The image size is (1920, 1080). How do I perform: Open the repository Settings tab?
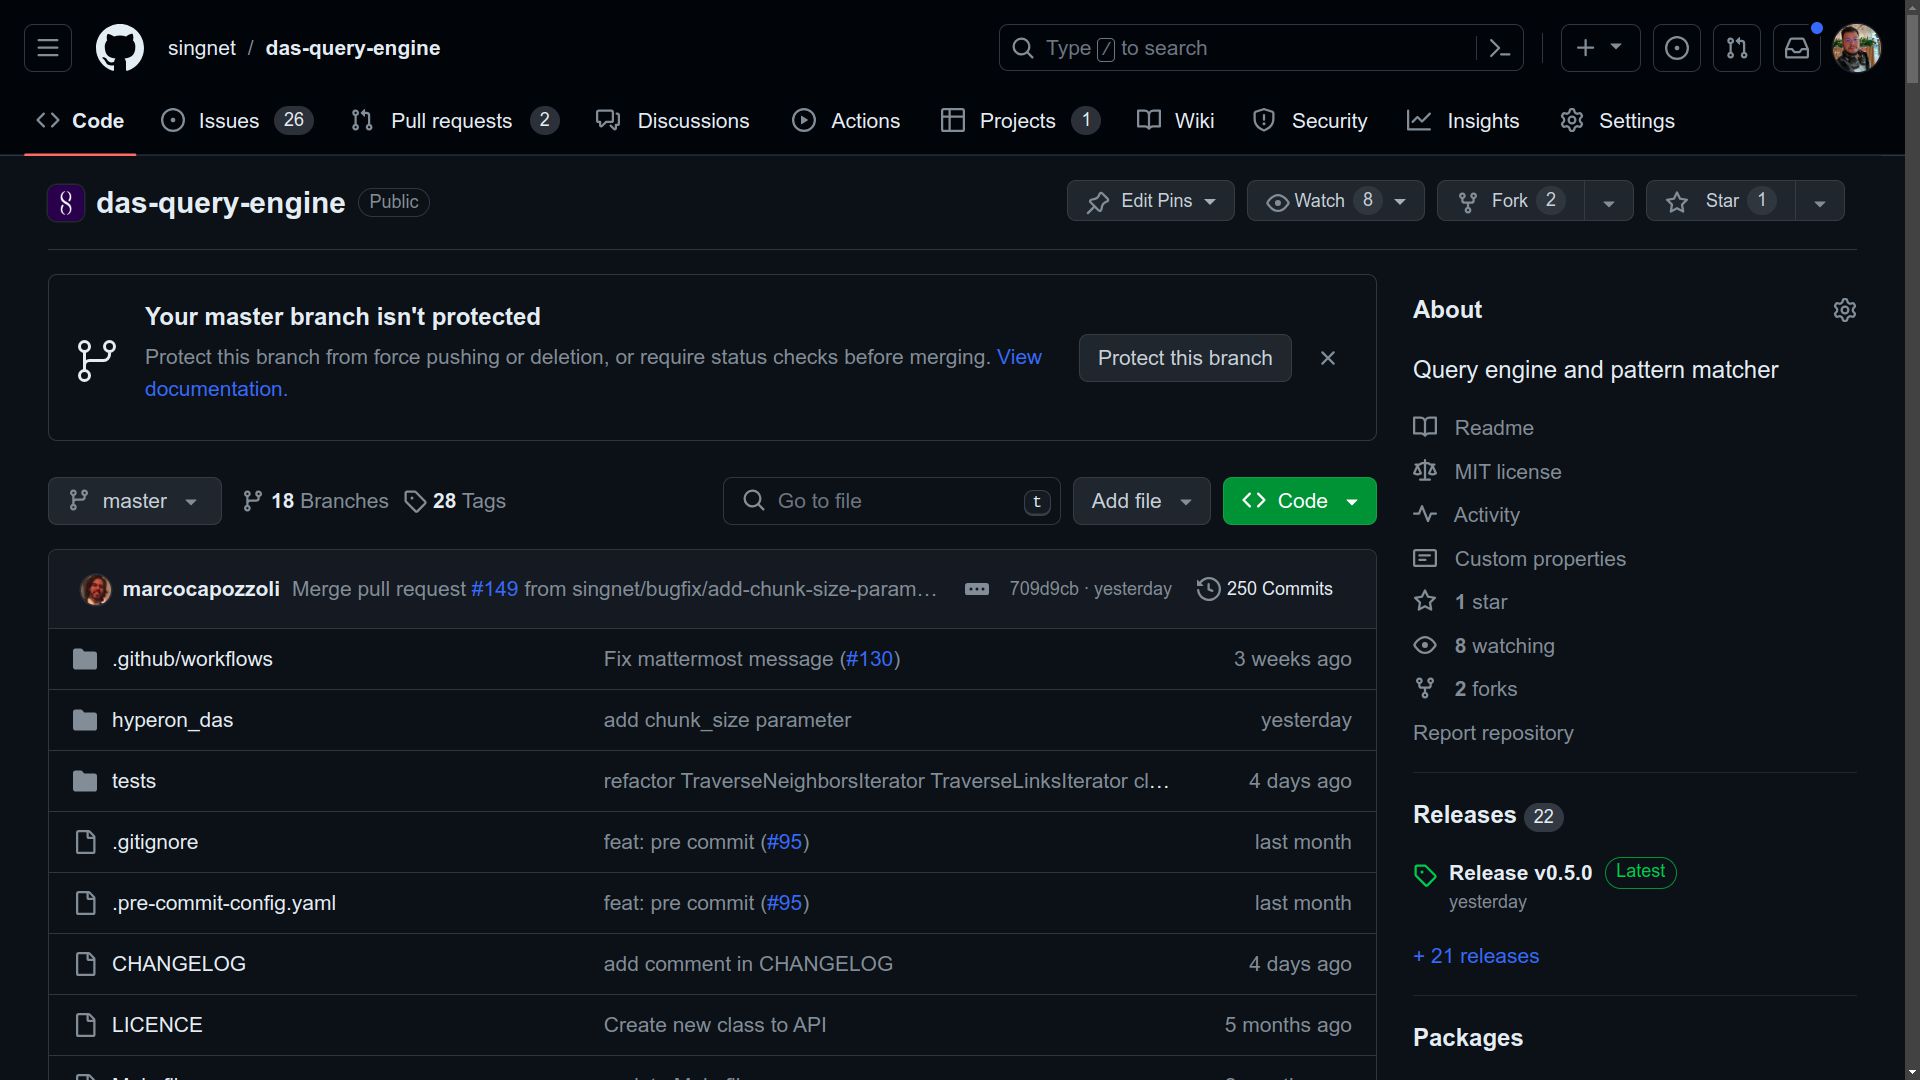[x=1617, y=121]
